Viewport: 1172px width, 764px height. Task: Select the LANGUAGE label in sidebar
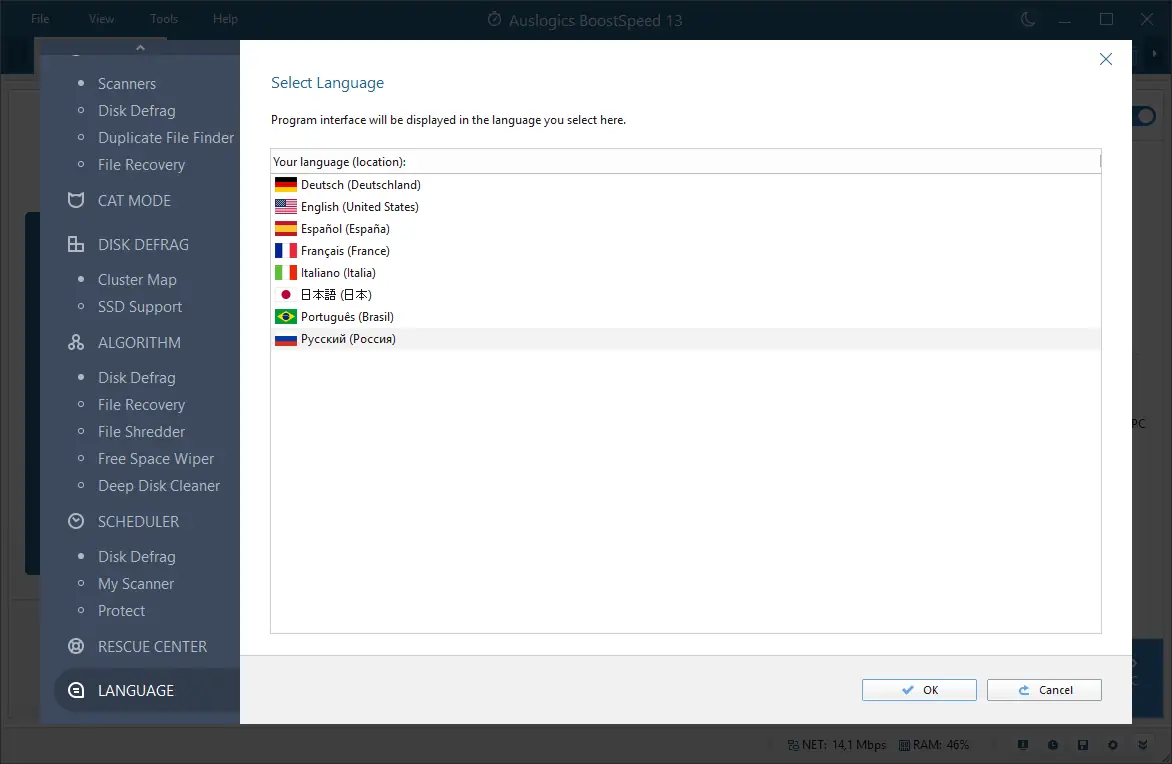(x=136, y=690)
